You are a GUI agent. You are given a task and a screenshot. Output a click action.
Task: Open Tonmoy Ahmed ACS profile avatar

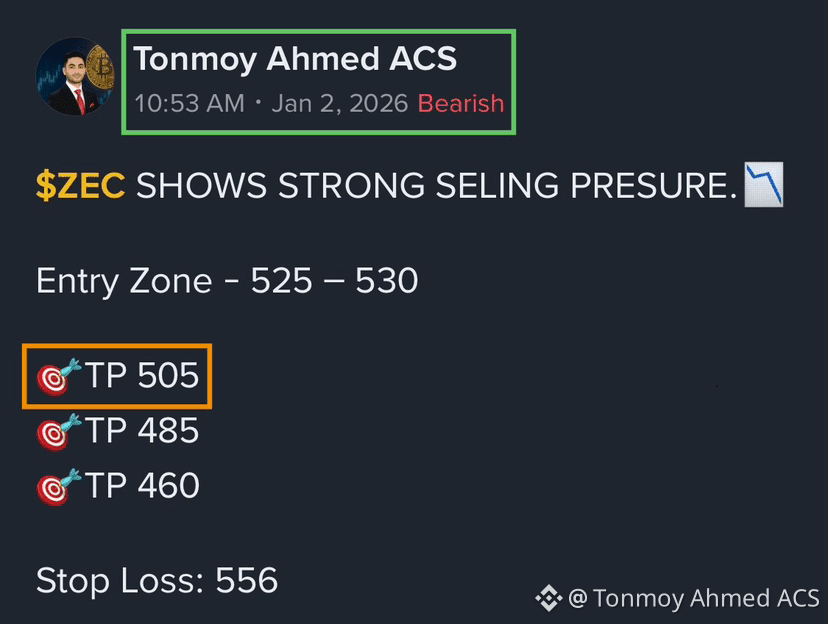(75, 76)
